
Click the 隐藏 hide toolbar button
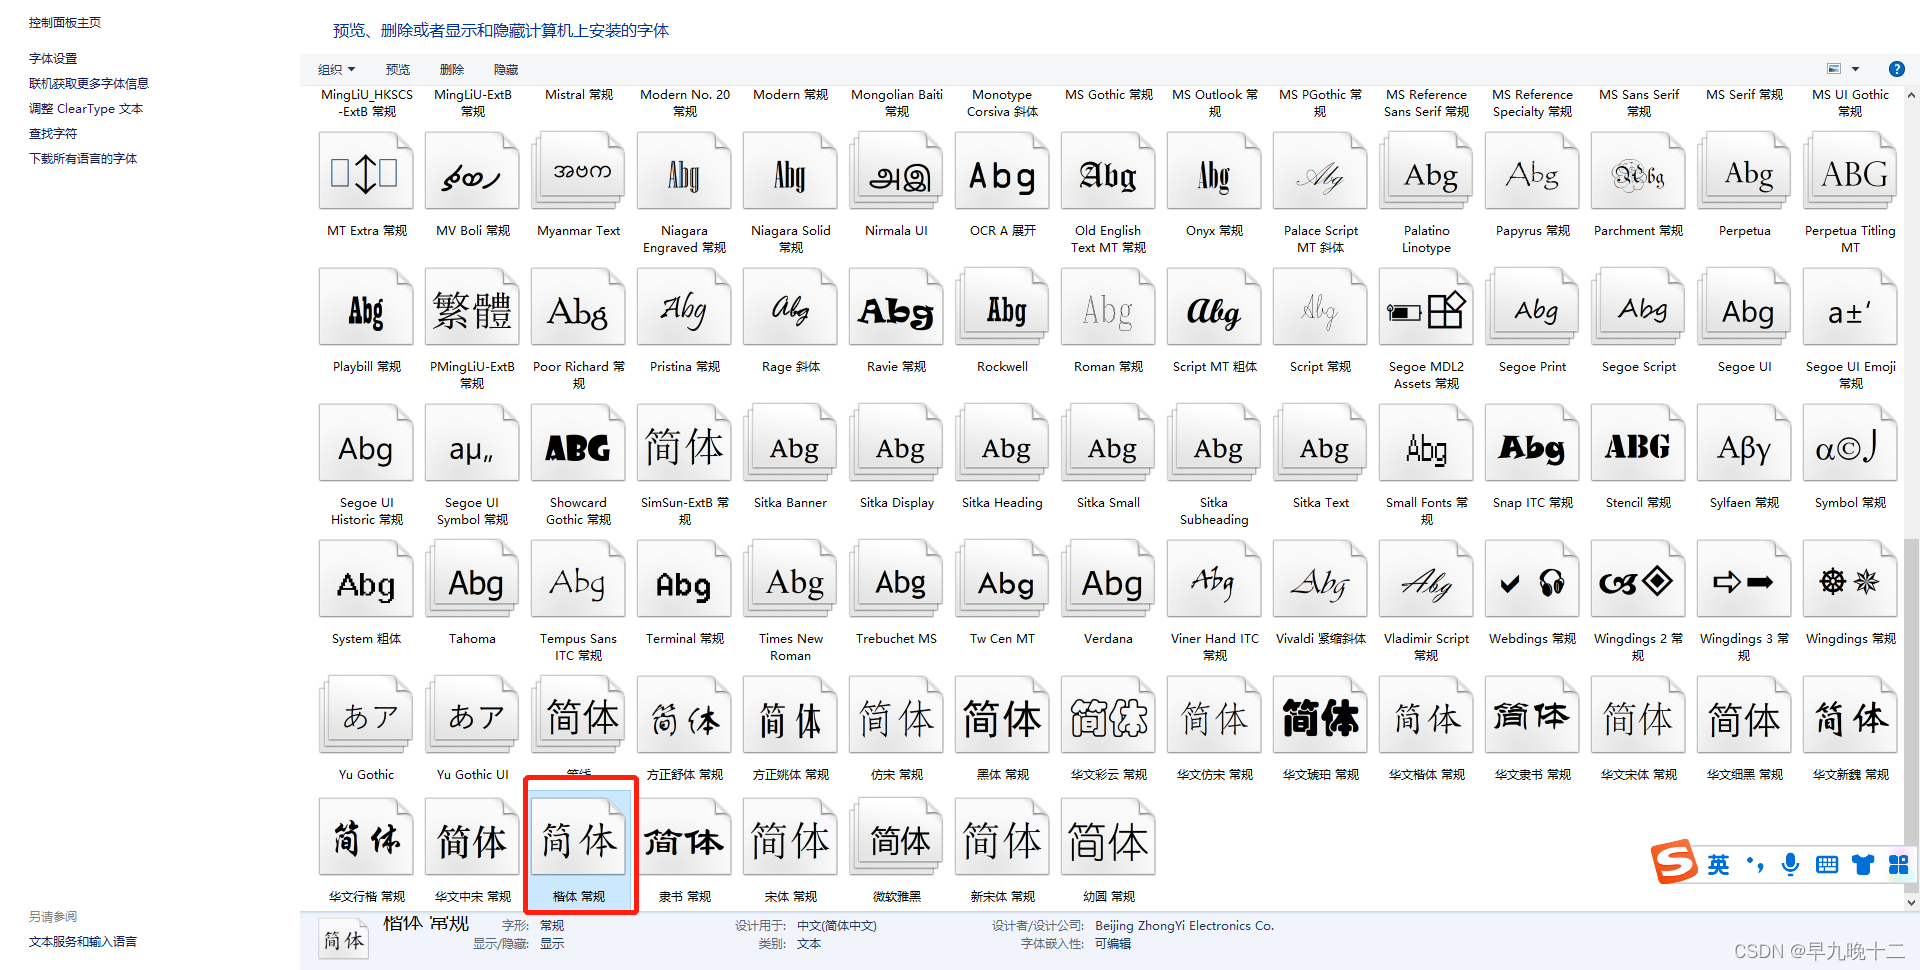coord(506,69)
